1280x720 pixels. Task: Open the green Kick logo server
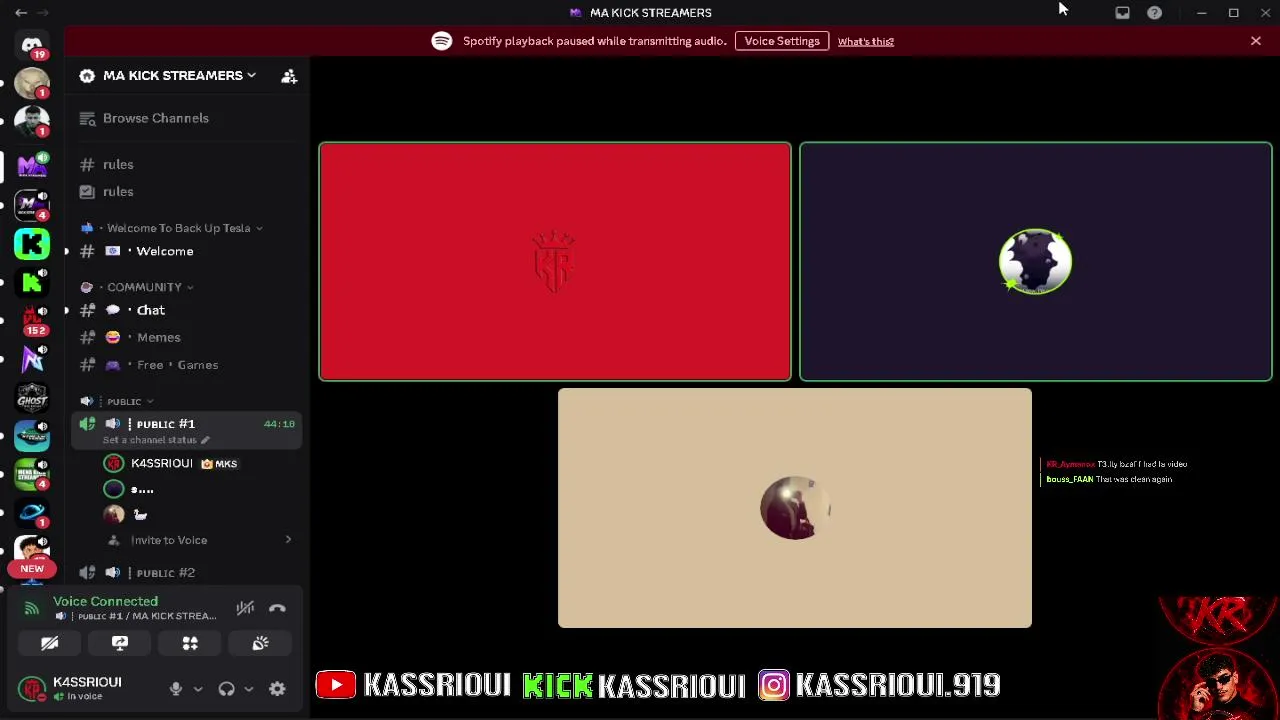(x=32, y=243)
